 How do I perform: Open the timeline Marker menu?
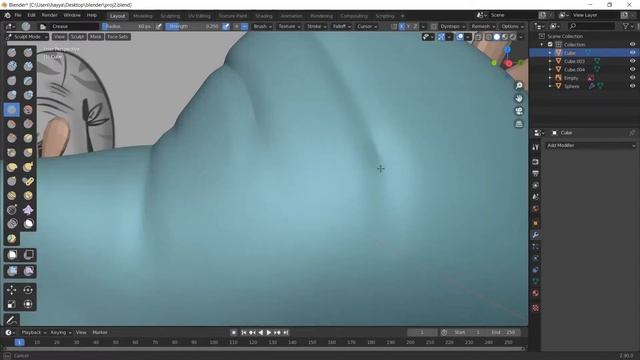100,333
